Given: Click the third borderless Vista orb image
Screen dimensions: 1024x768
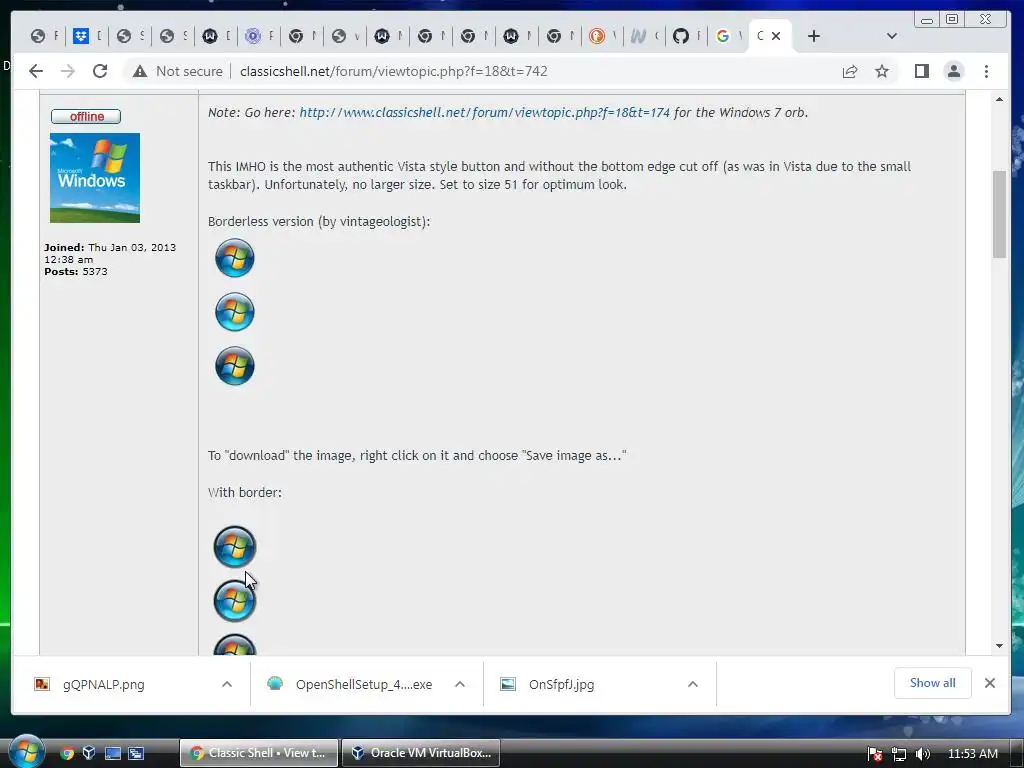Looking at the screenshot, I should [x=234, y=366].
